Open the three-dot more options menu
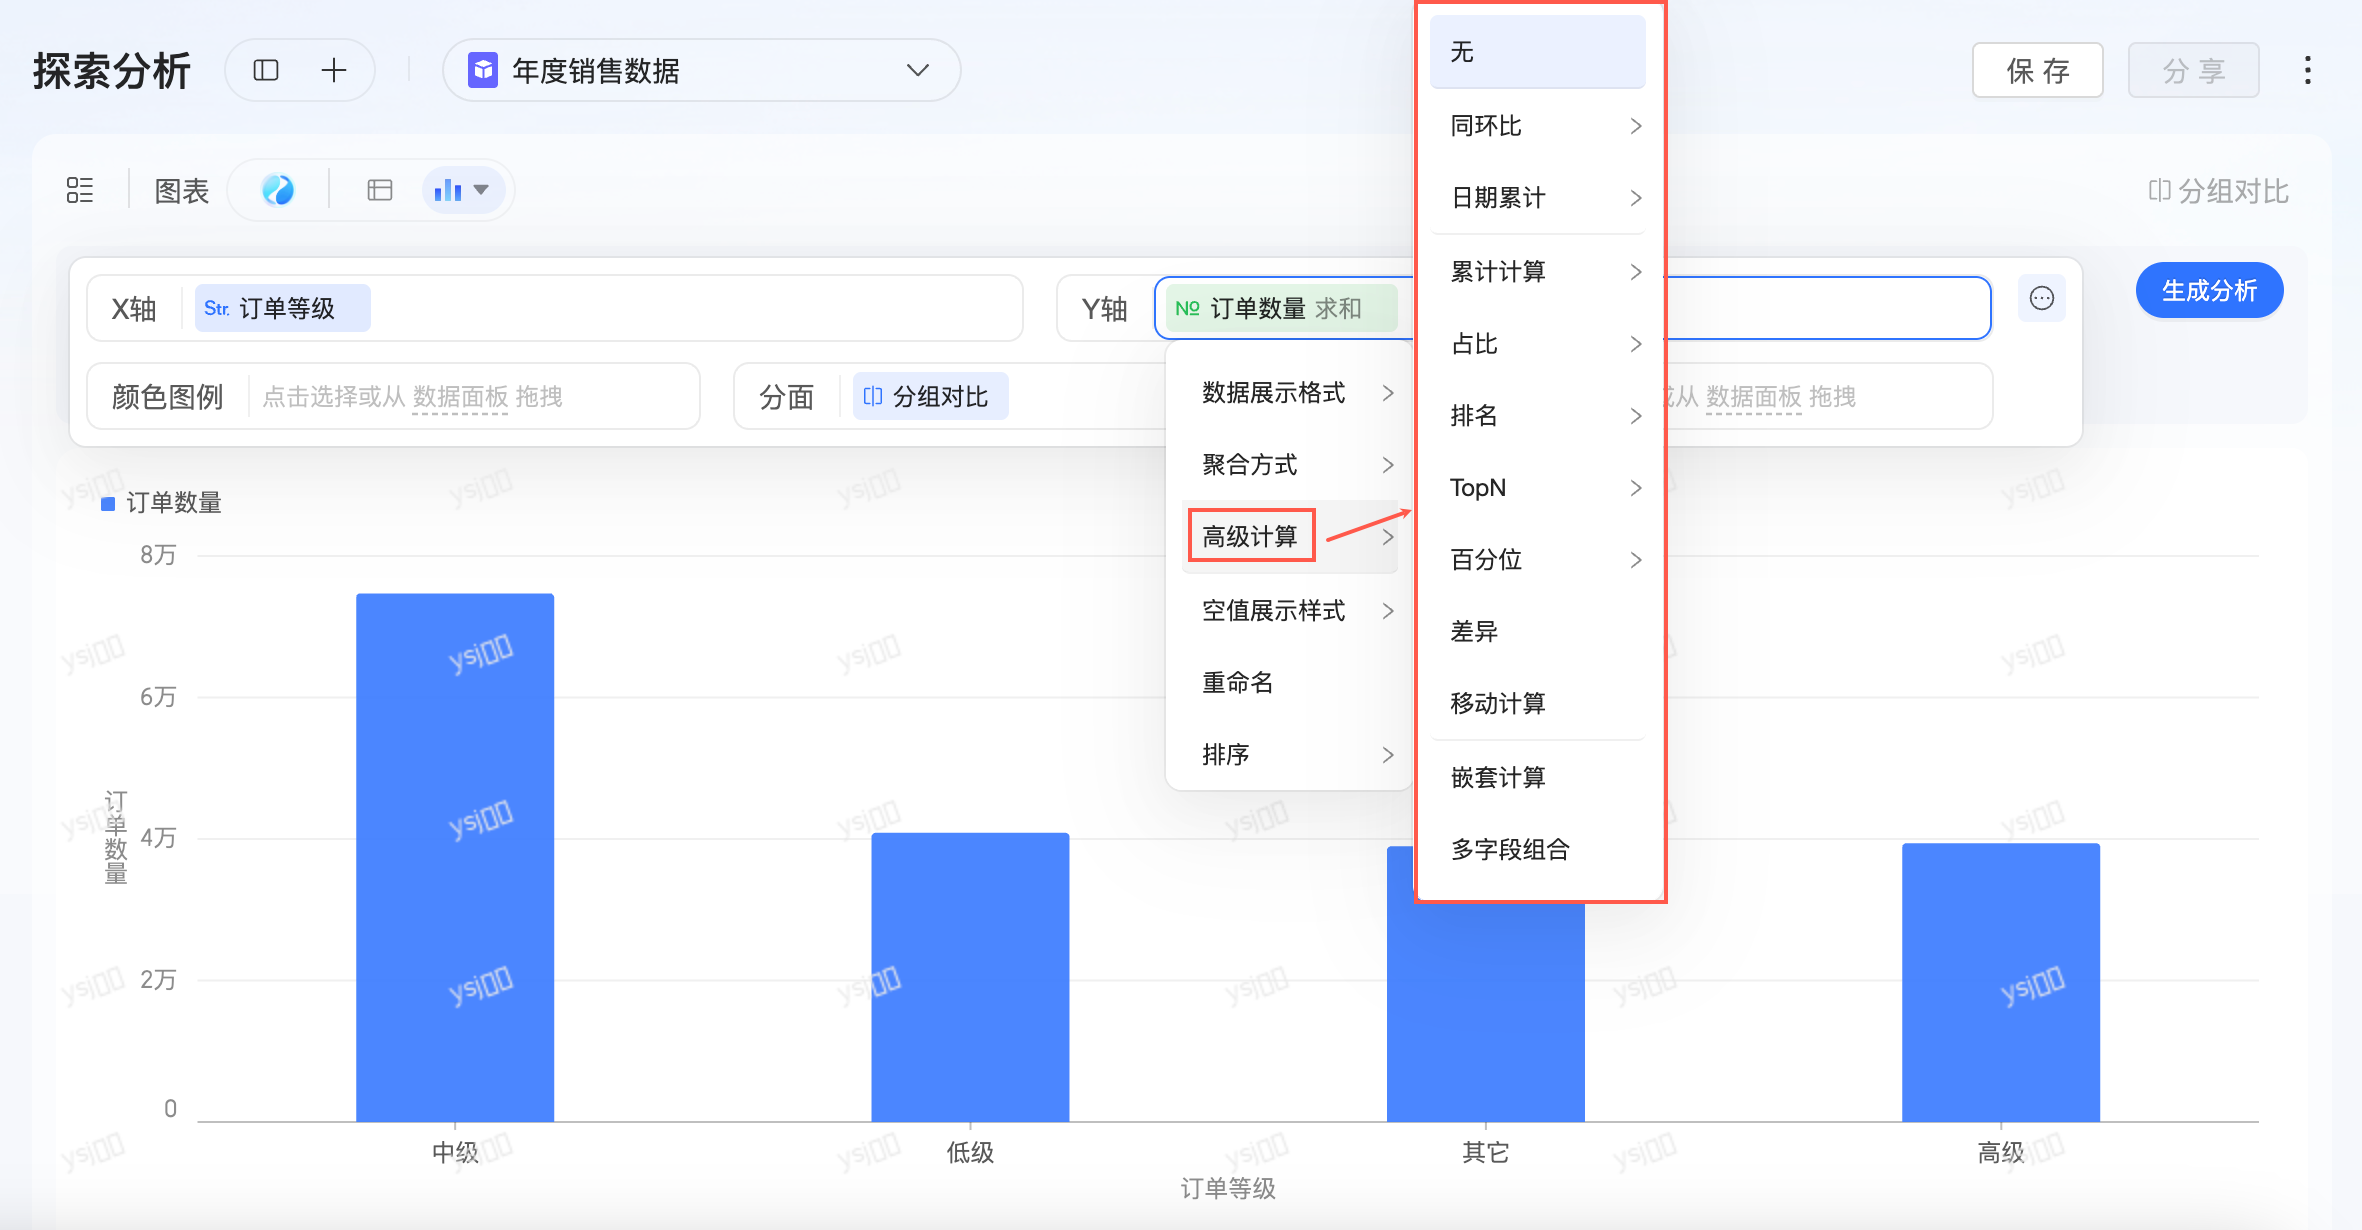The image size is (2362, 1230). click(2307, 70)
